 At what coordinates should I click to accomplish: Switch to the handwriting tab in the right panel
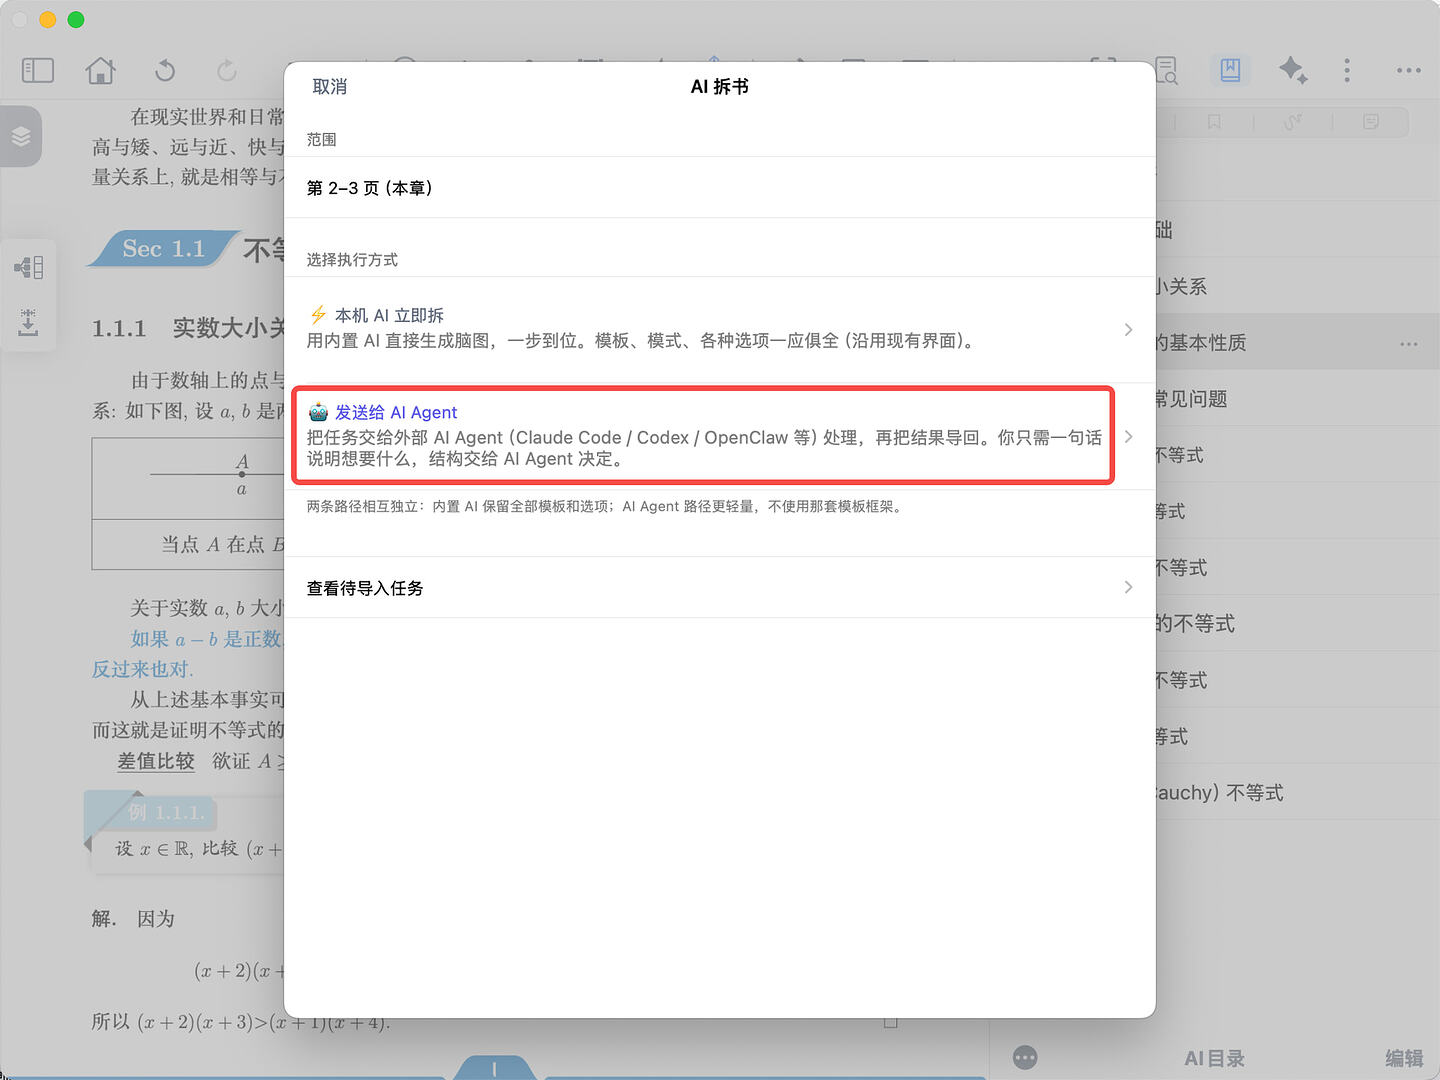click(x=1293, y=122)
